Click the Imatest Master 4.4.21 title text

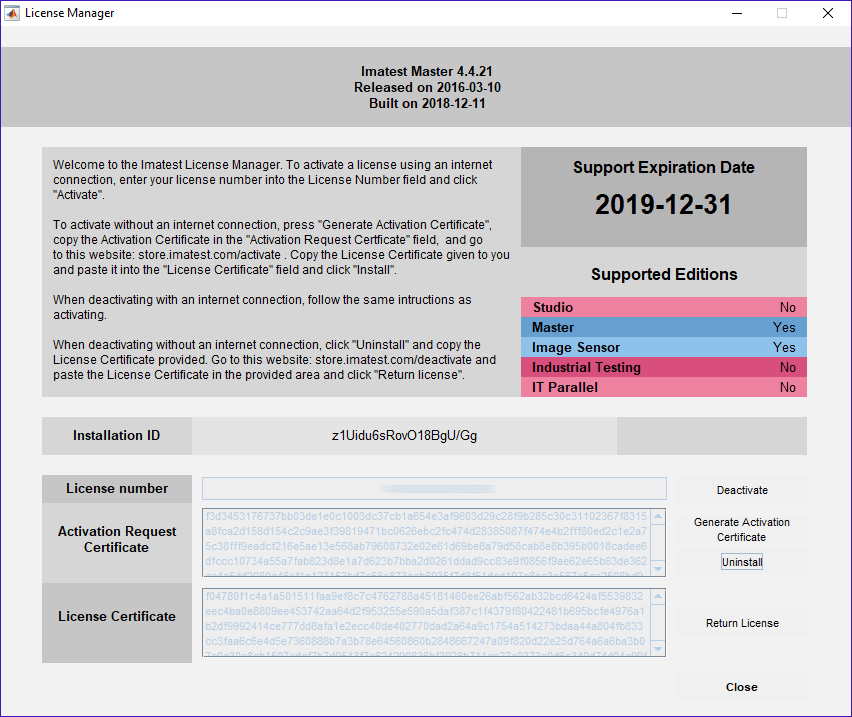tap(427, 72)
